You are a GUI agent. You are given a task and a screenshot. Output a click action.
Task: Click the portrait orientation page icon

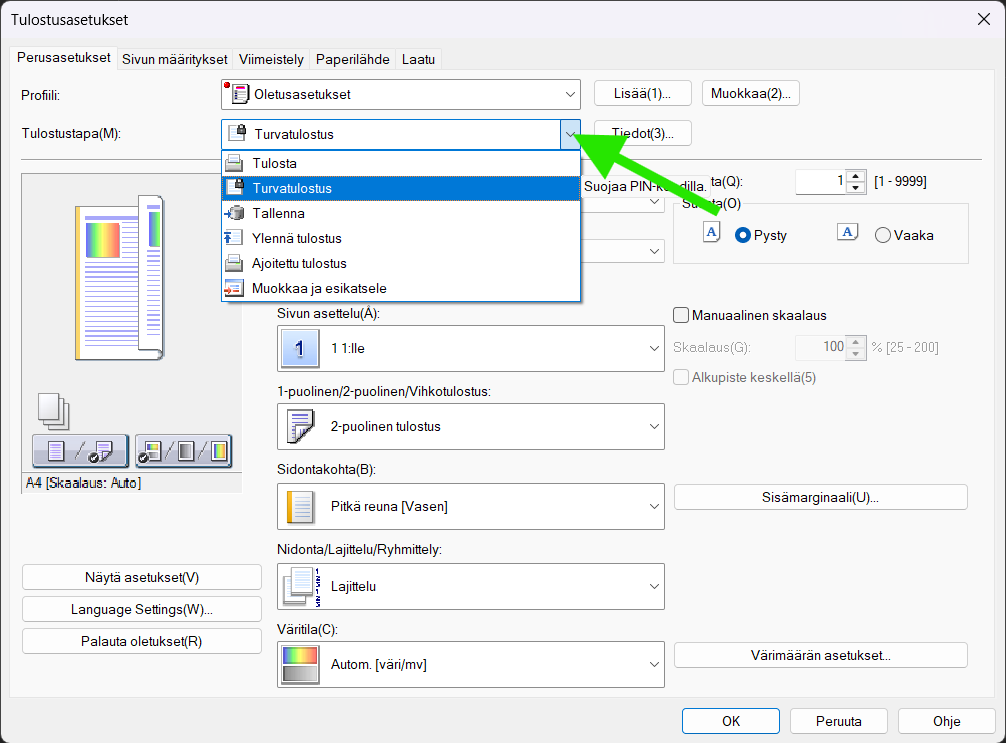711,234
